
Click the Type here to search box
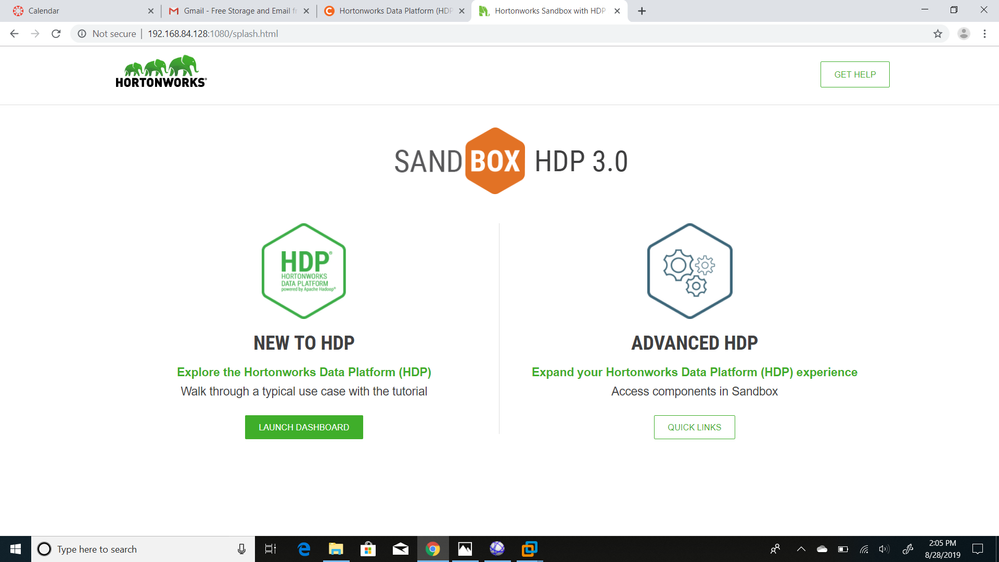pos(143,549)
